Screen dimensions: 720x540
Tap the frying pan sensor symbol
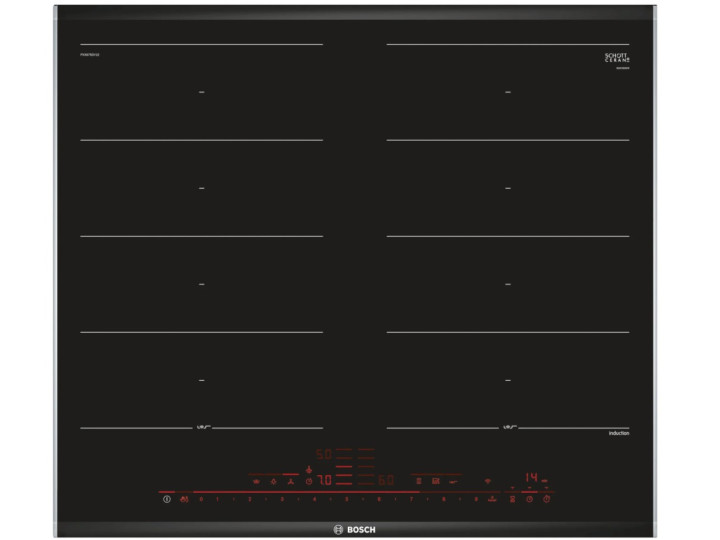point(453,482)
